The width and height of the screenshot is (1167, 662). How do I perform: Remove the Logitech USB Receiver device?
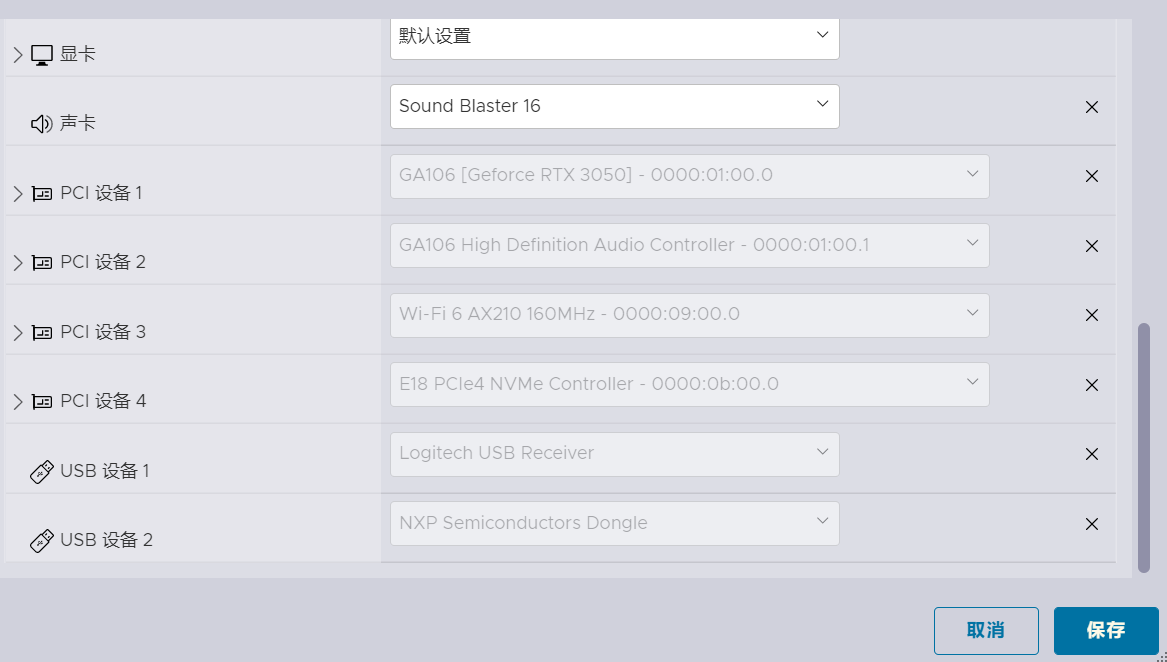(x=1092, y=454)
